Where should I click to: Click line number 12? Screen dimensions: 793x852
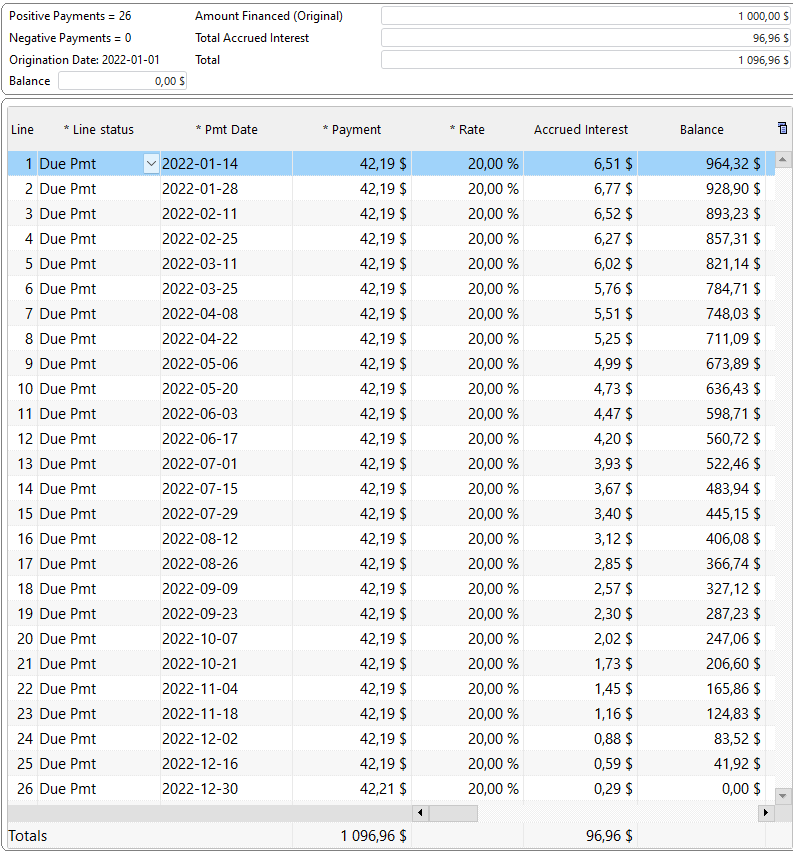(26, 438)
